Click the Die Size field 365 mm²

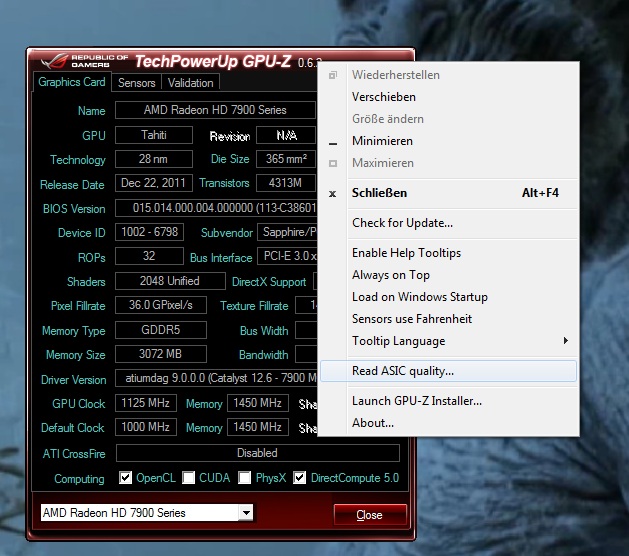pos(286,159)
